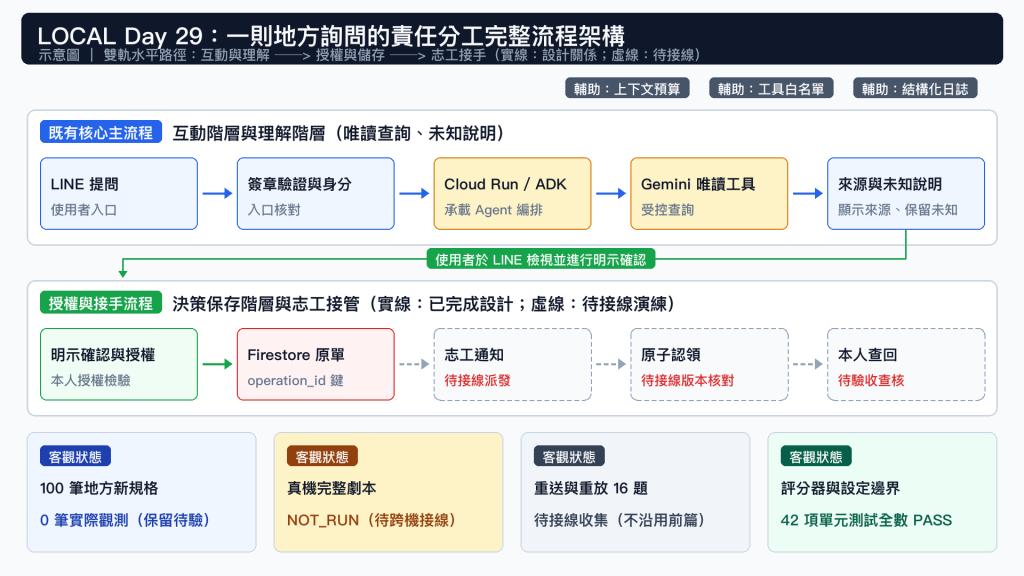Select the Gemini 唯讀工具 box

709,193
